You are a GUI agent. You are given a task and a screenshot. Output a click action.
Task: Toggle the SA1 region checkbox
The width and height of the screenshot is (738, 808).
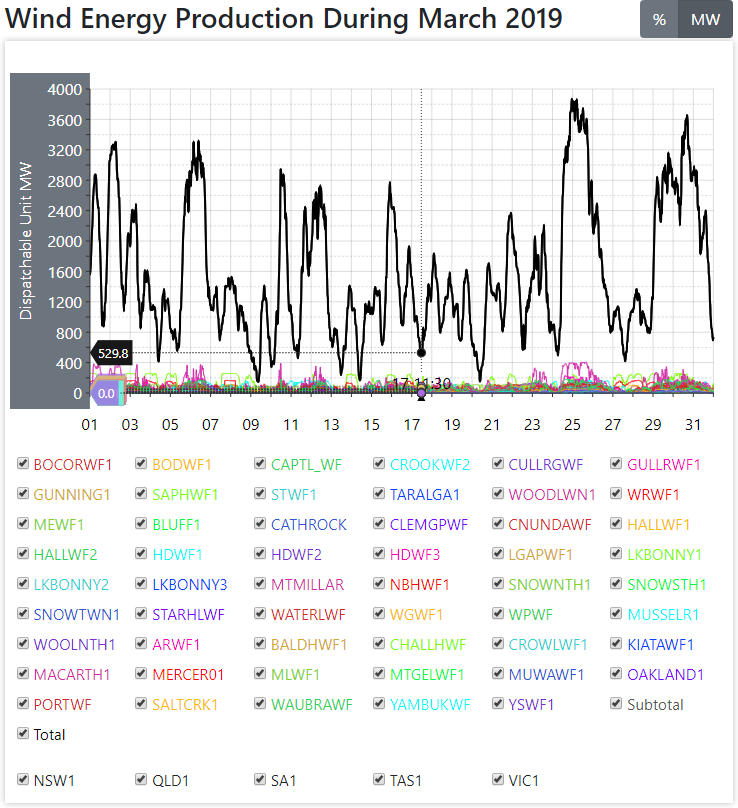pyautogui.click(x=261, y=780)
